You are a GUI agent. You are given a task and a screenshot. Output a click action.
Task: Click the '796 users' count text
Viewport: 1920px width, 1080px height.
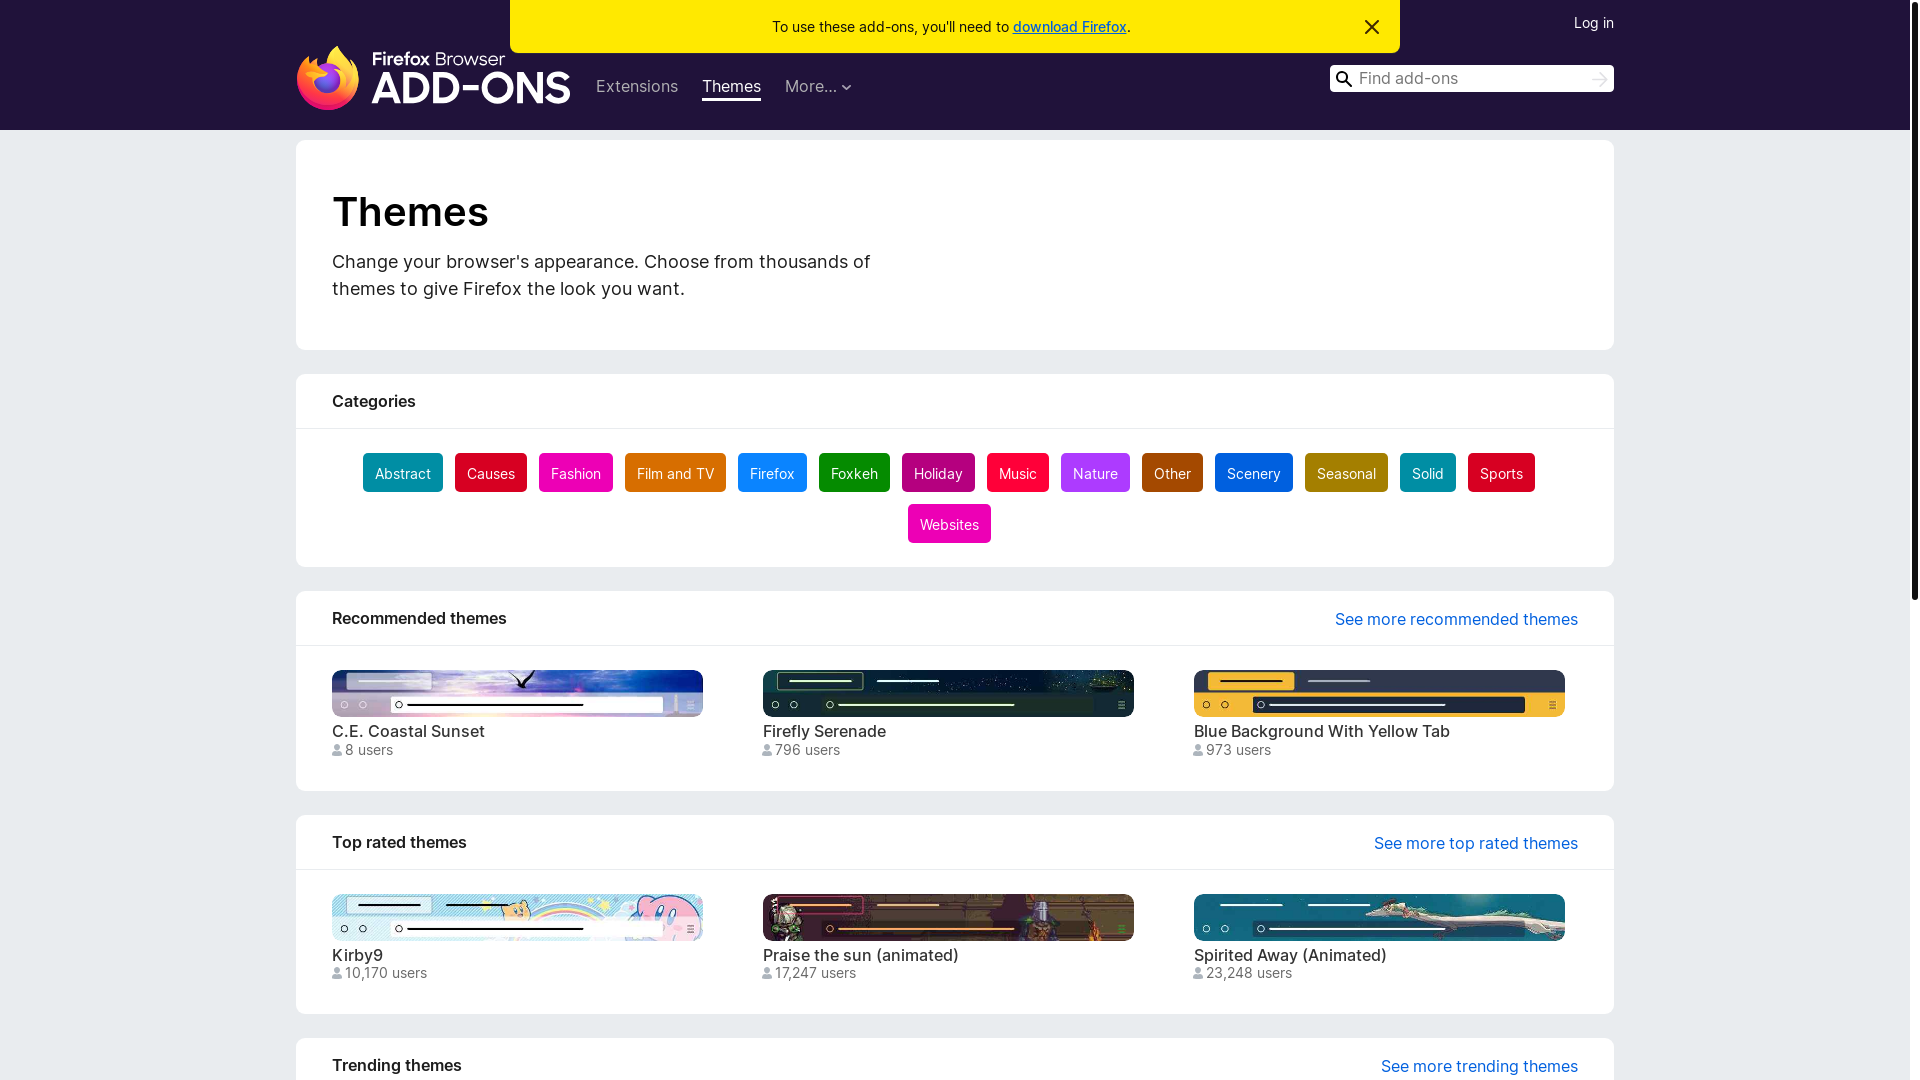pyautogui.click(x=807, y=750)
